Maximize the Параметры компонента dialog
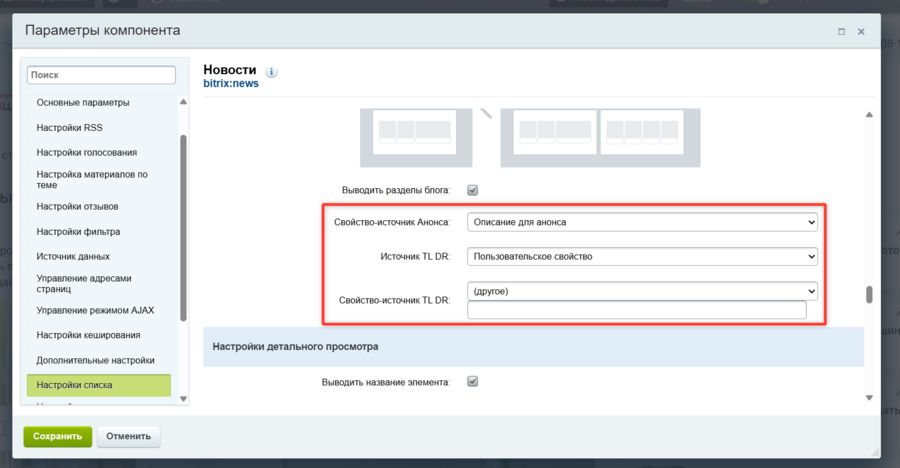Viewport: 900px width, 468px height. click(841, 32)
